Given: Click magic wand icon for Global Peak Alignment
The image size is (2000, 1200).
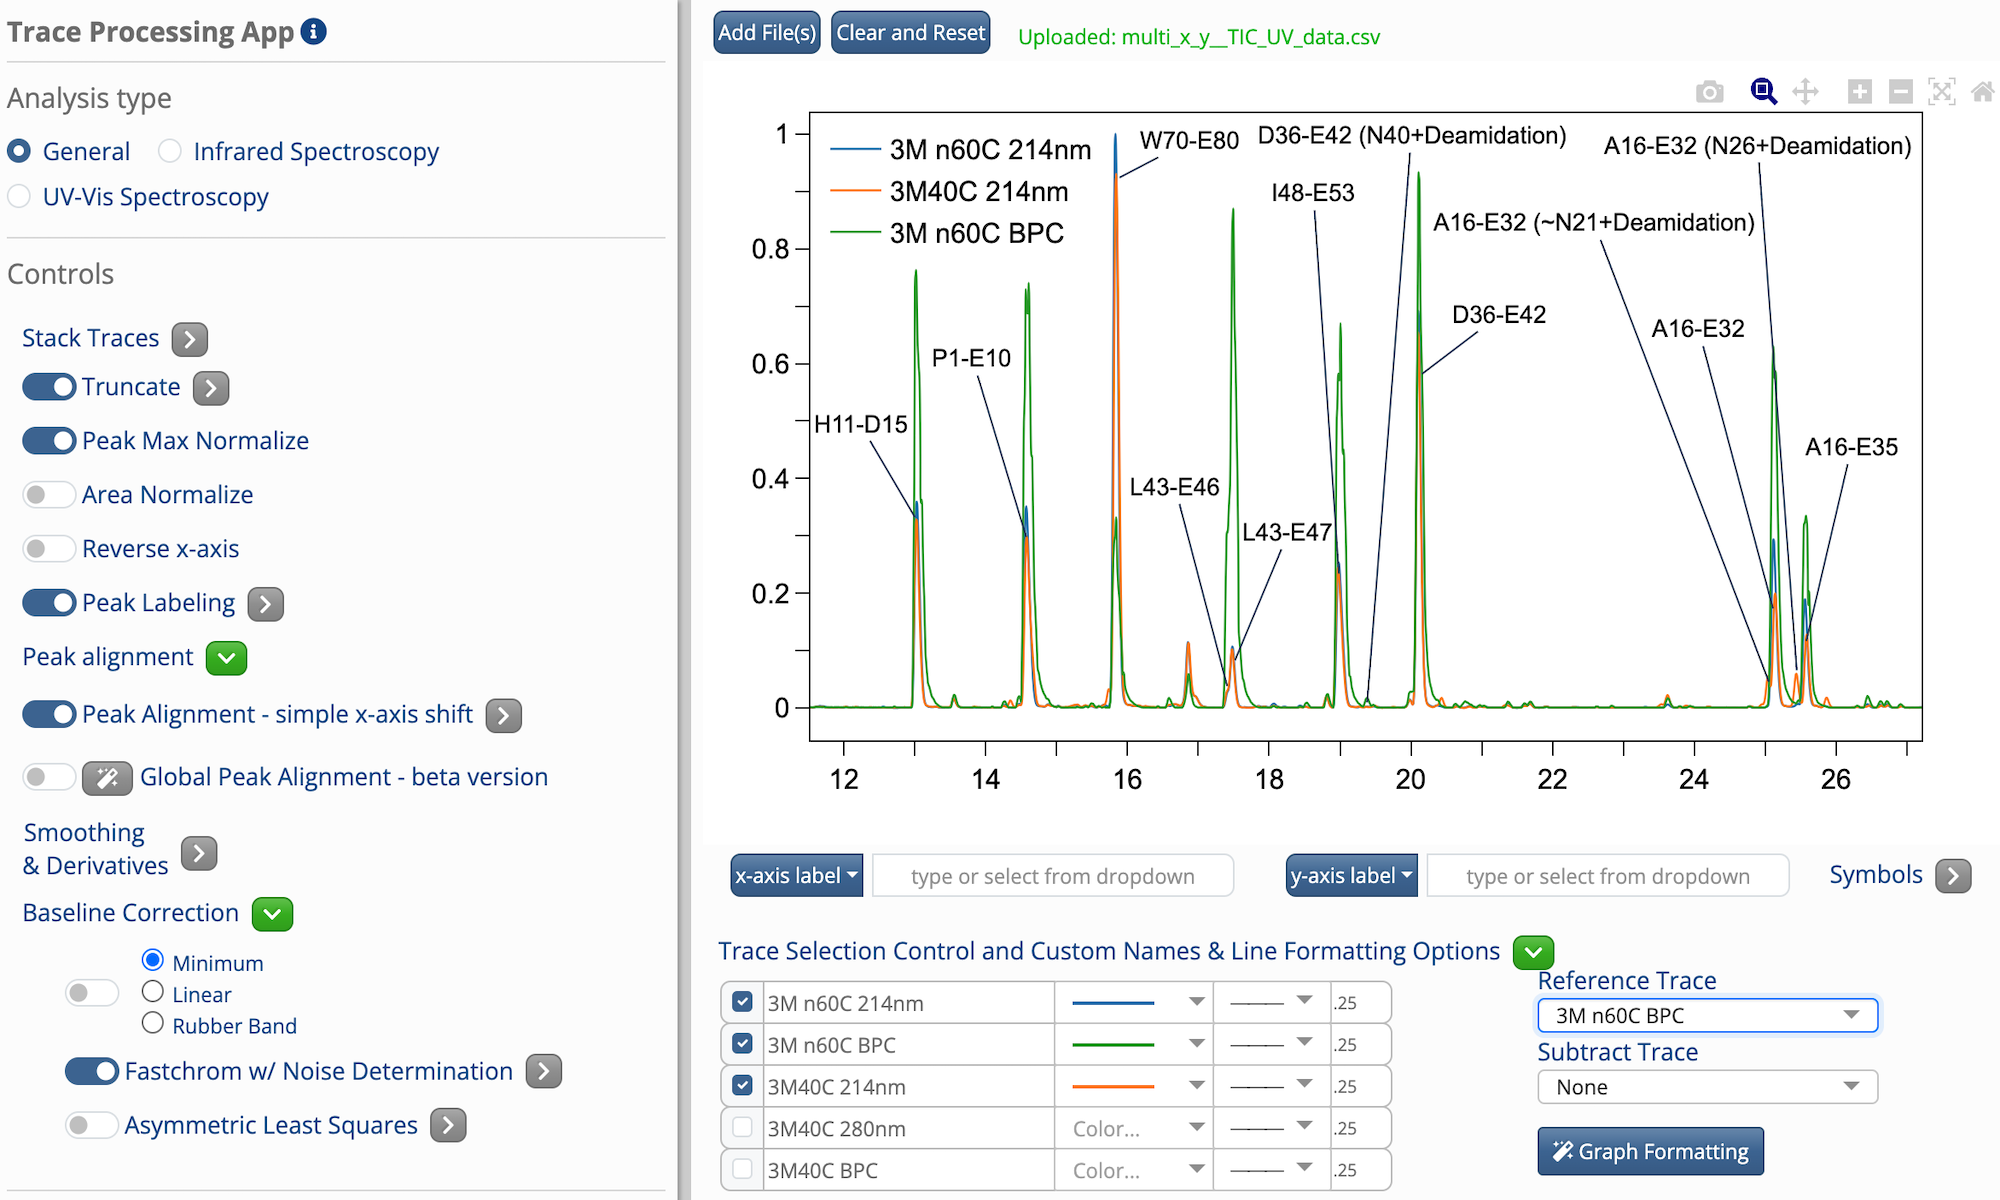Looking at the screenshot, I should (107, 778).
